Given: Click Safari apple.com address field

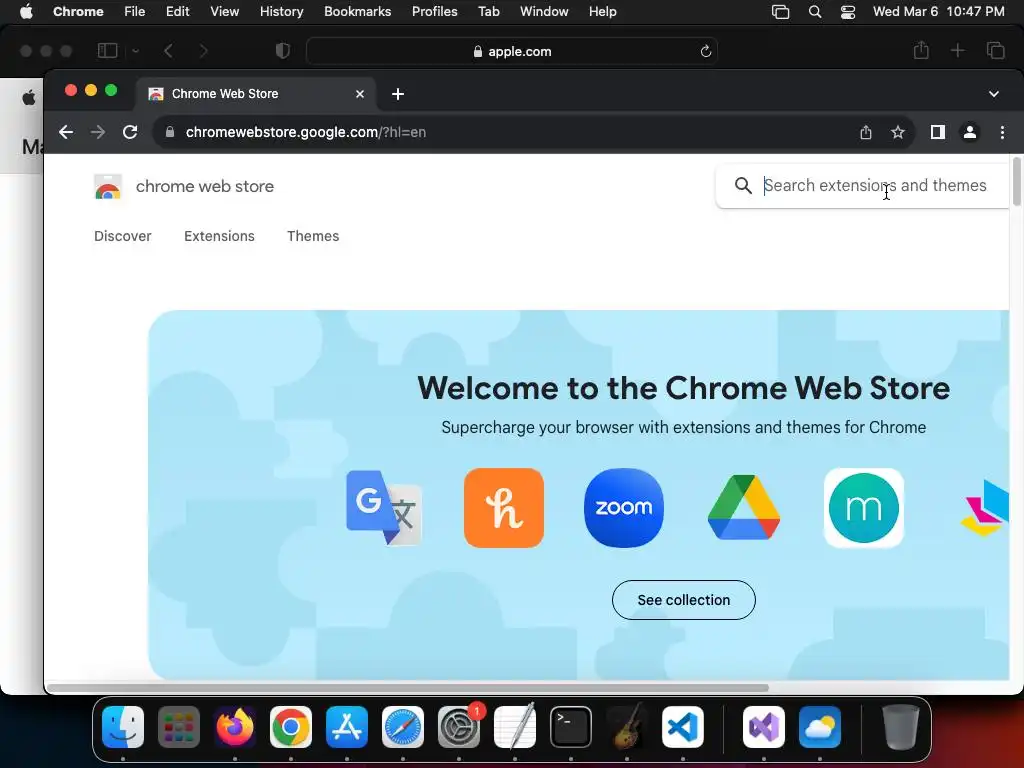Looking at the screenshot, I should (x=512, y=52).
